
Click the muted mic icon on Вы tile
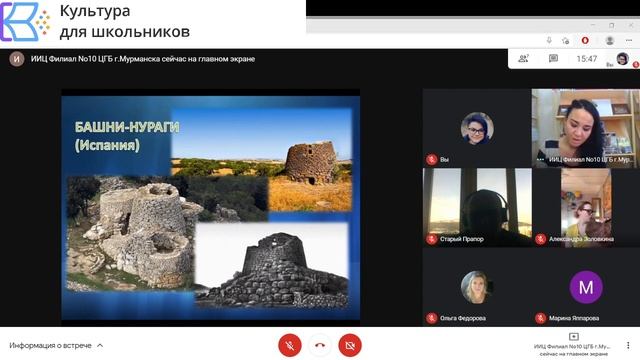click(x=431, y=160)
